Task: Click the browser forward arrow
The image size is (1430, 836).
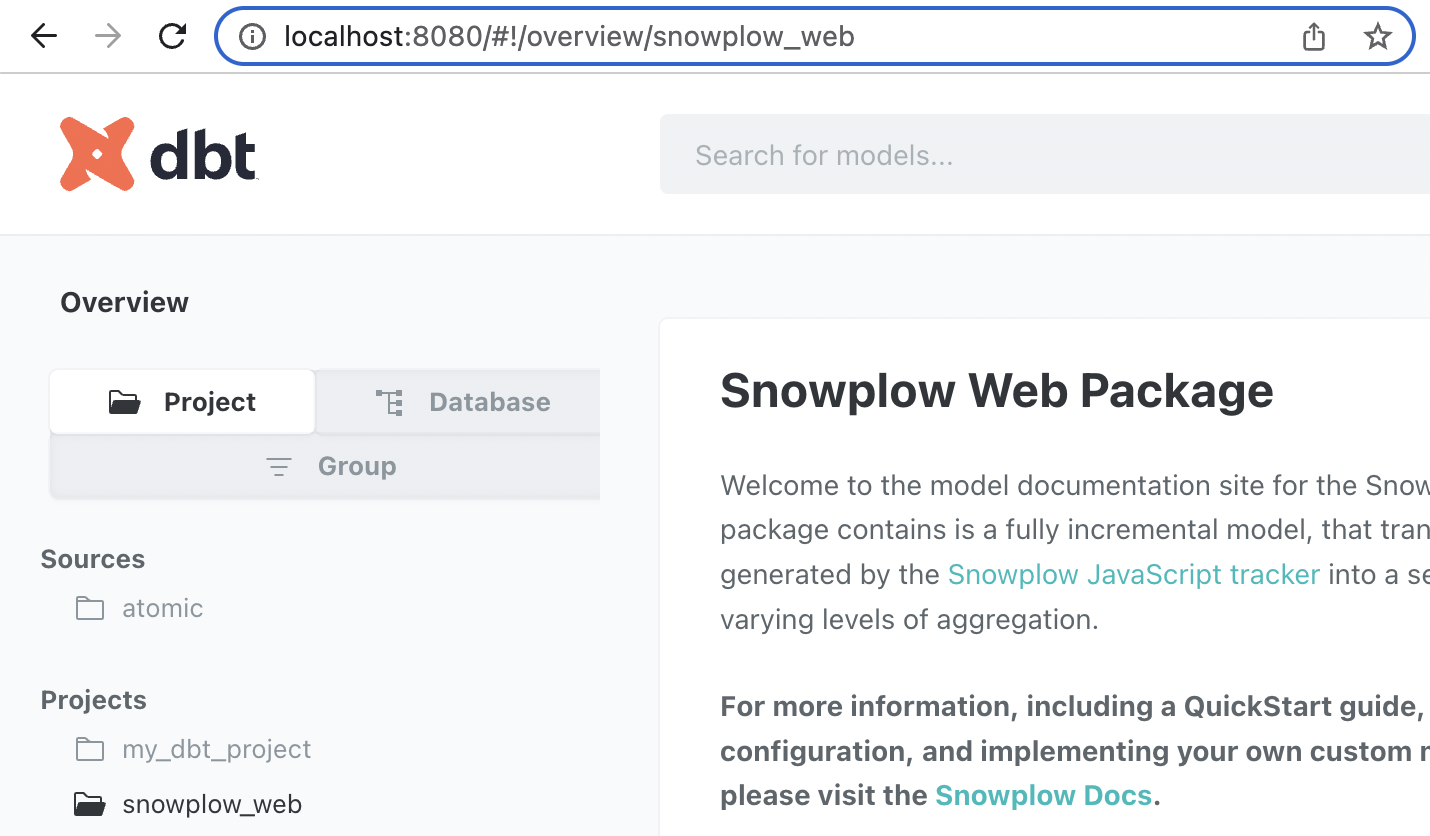Action: [108, 37]
